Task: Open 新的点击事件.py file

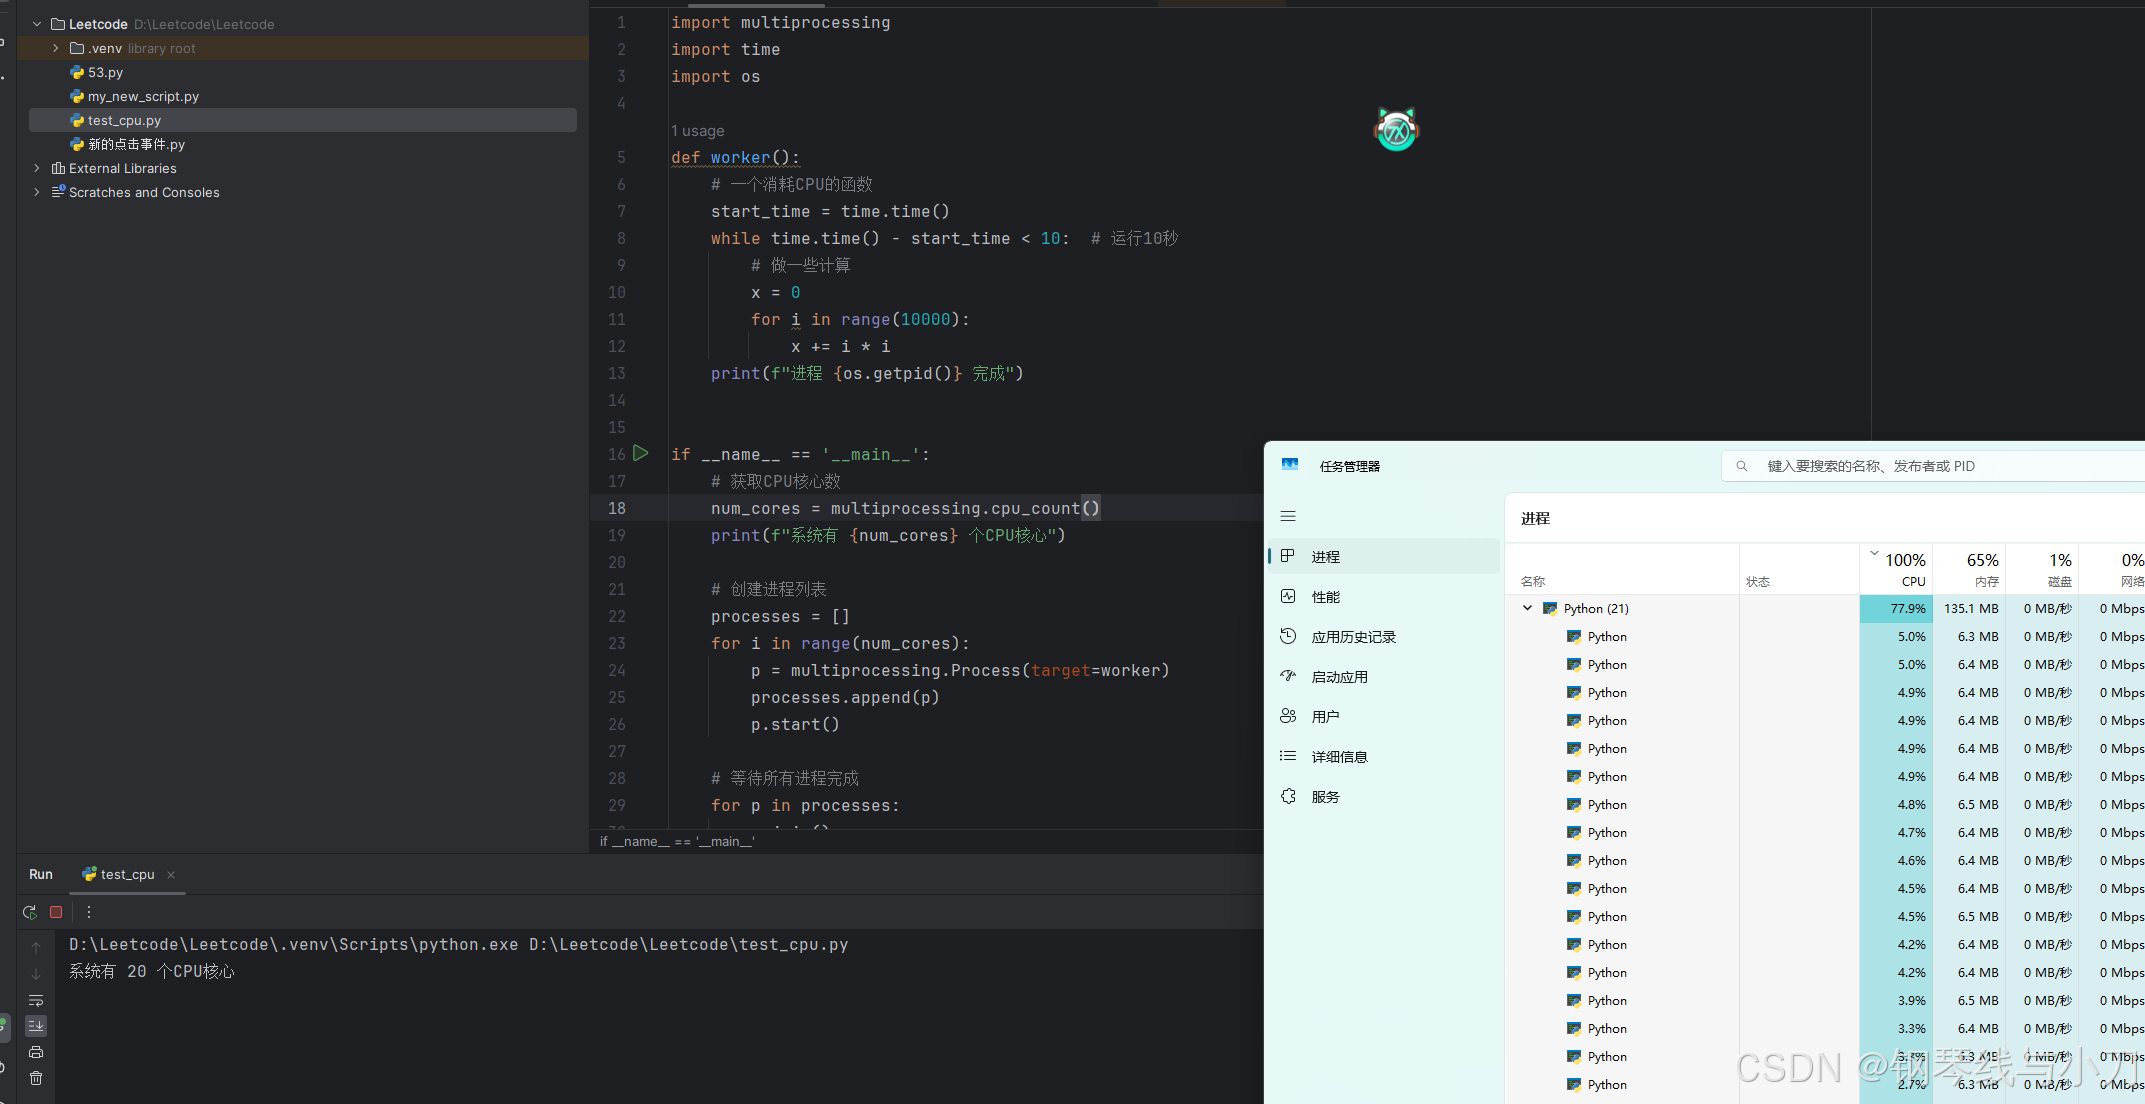Action: point(136,144)
